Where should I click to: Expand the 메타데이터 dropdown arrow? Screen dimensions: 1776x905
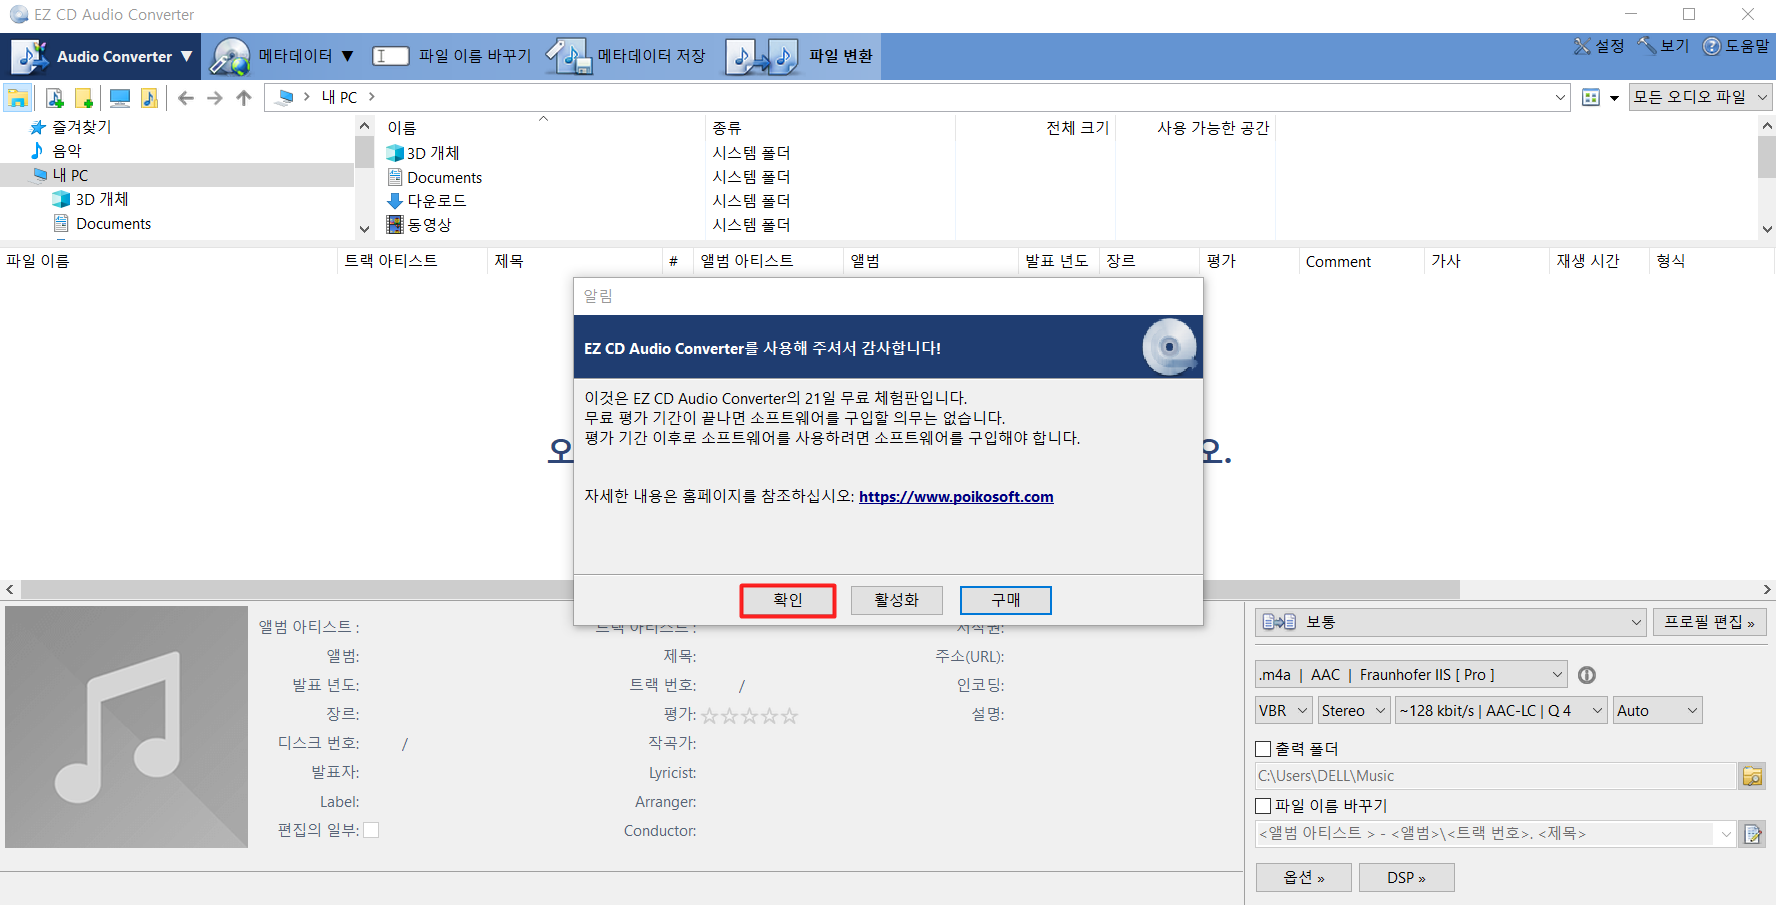click(348, 56)
